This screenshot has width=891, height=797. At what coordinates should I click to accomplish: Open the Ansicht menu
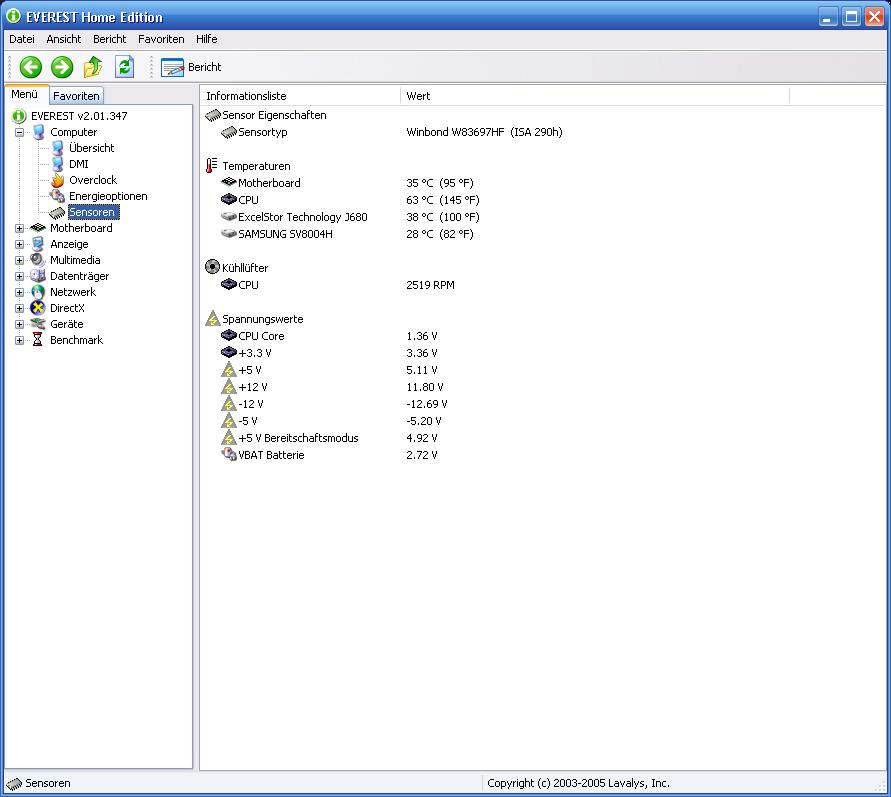[64, 39]
